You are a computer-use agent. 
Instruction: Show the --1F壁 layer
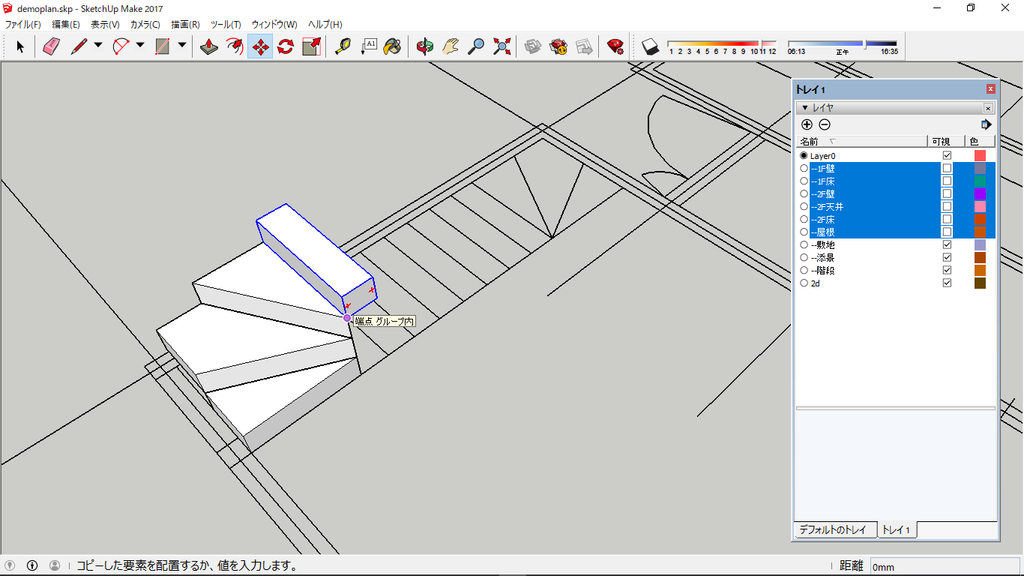(947, 168)
